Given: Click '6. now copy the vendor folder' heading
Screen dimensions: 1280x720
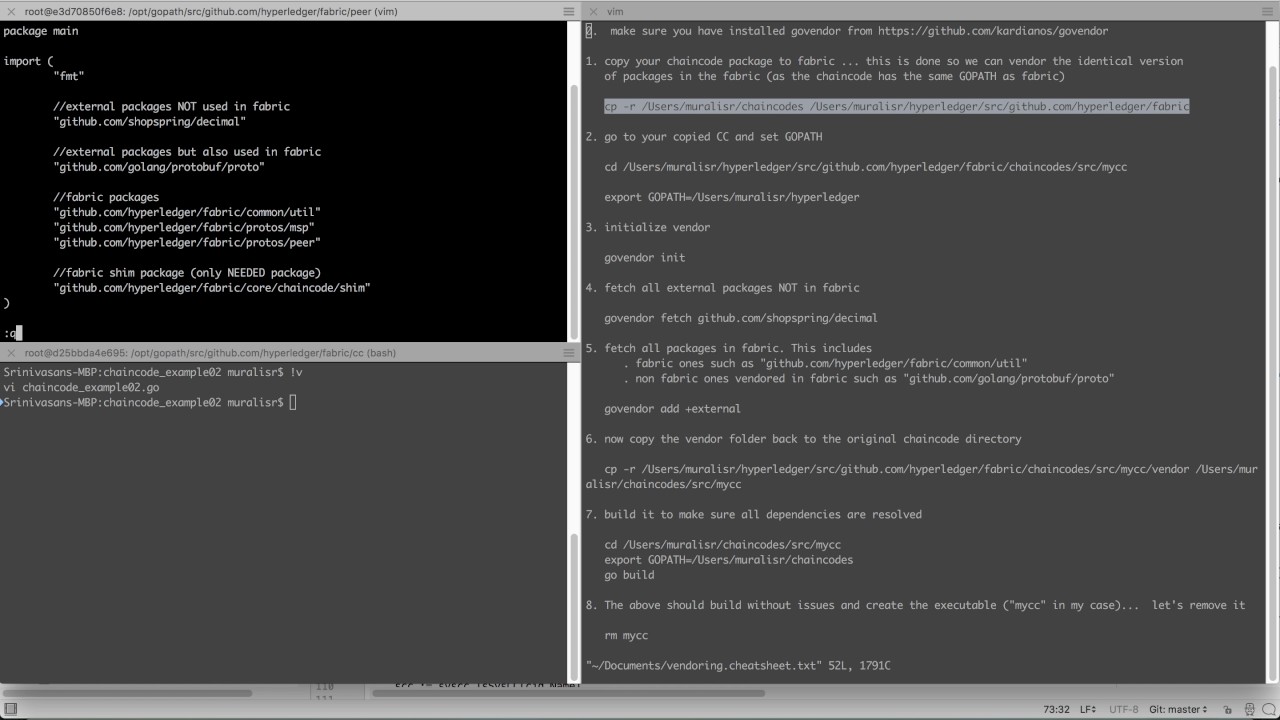Looking at the screenshot, I should [x=804, y=439].
